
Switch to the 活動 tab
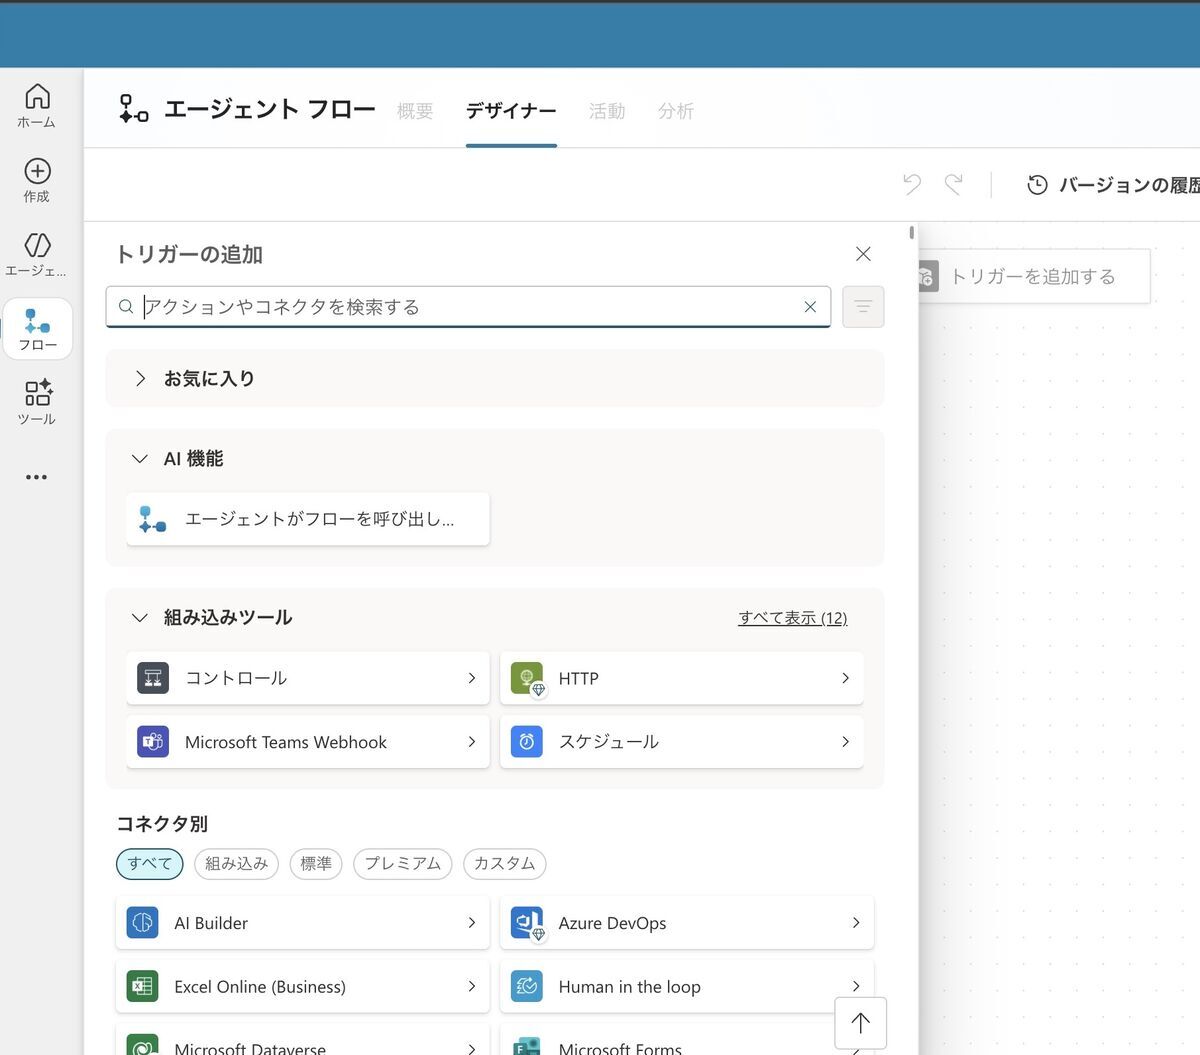pos(607,111)
